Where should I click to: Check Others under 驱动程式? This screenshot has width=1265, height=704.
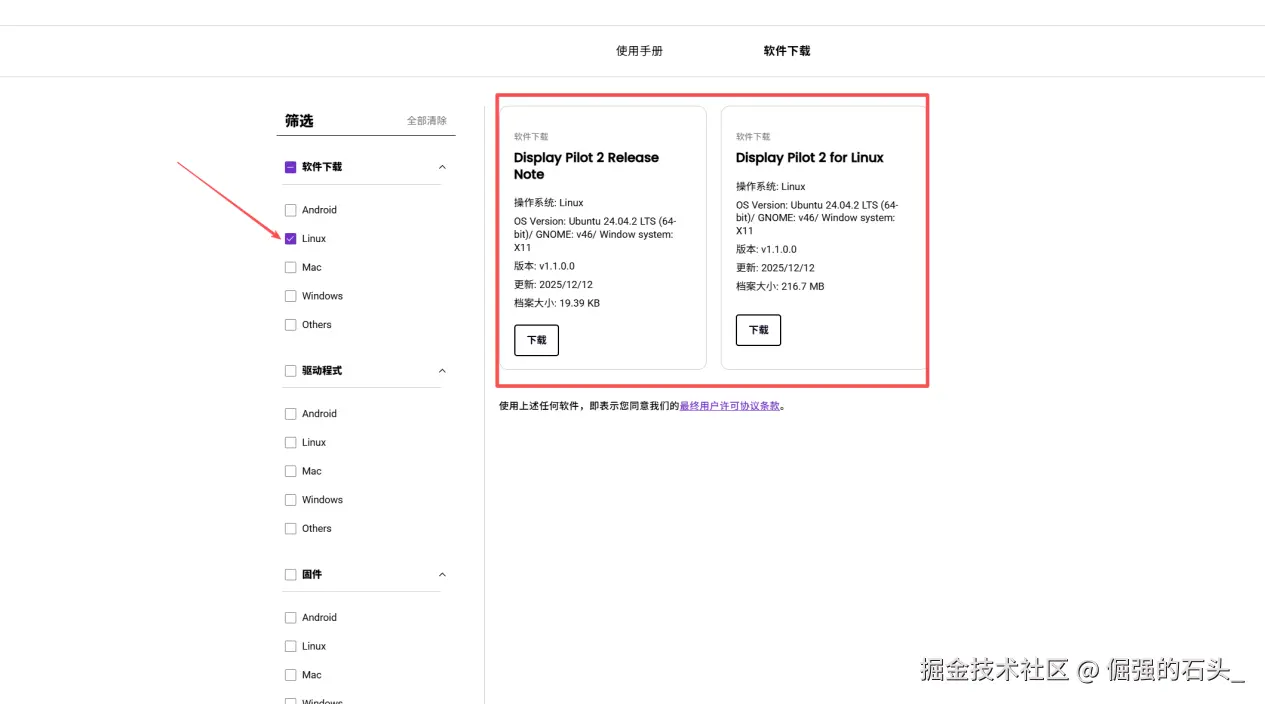pos(291,529)
